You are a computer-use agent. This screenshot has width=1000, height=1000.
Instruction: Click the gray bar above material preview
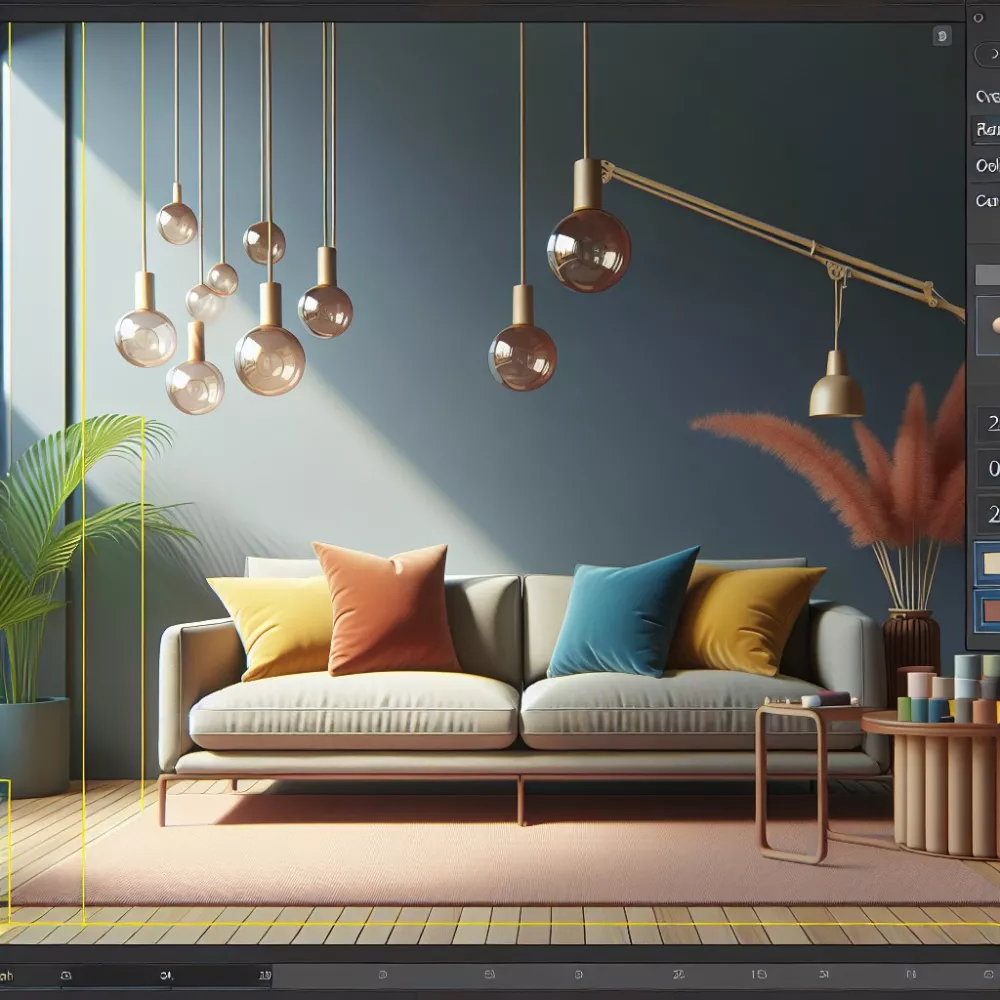point(987,274)
